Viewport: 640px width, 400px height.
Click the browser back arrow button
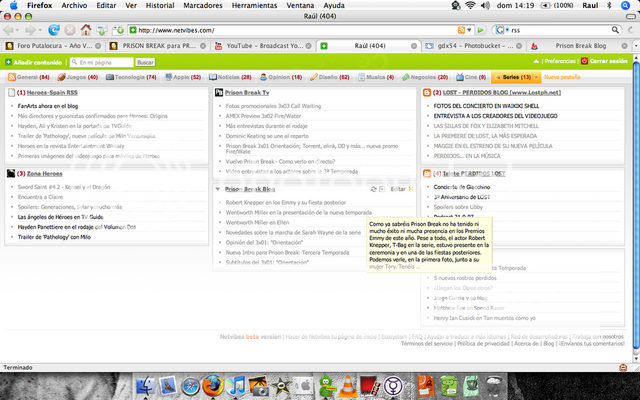pyautogui.click(x=12, y=30)
